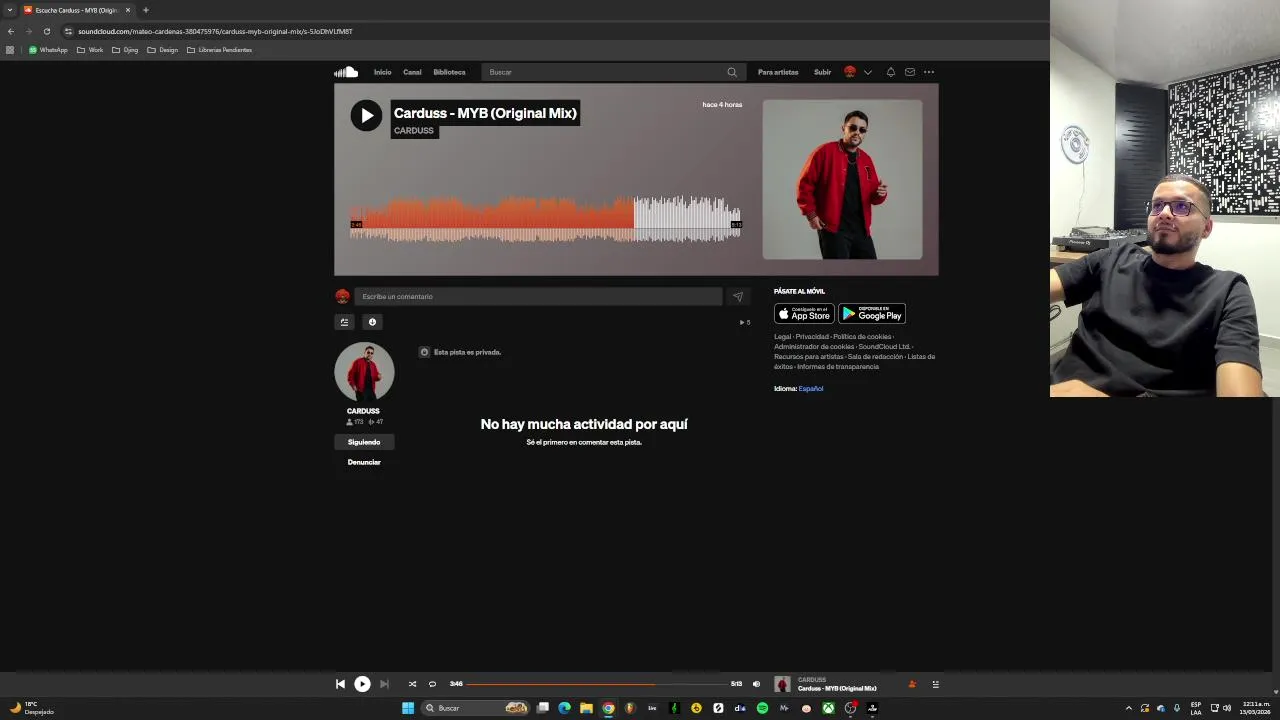Open Política de cookies link

point(862,337)
